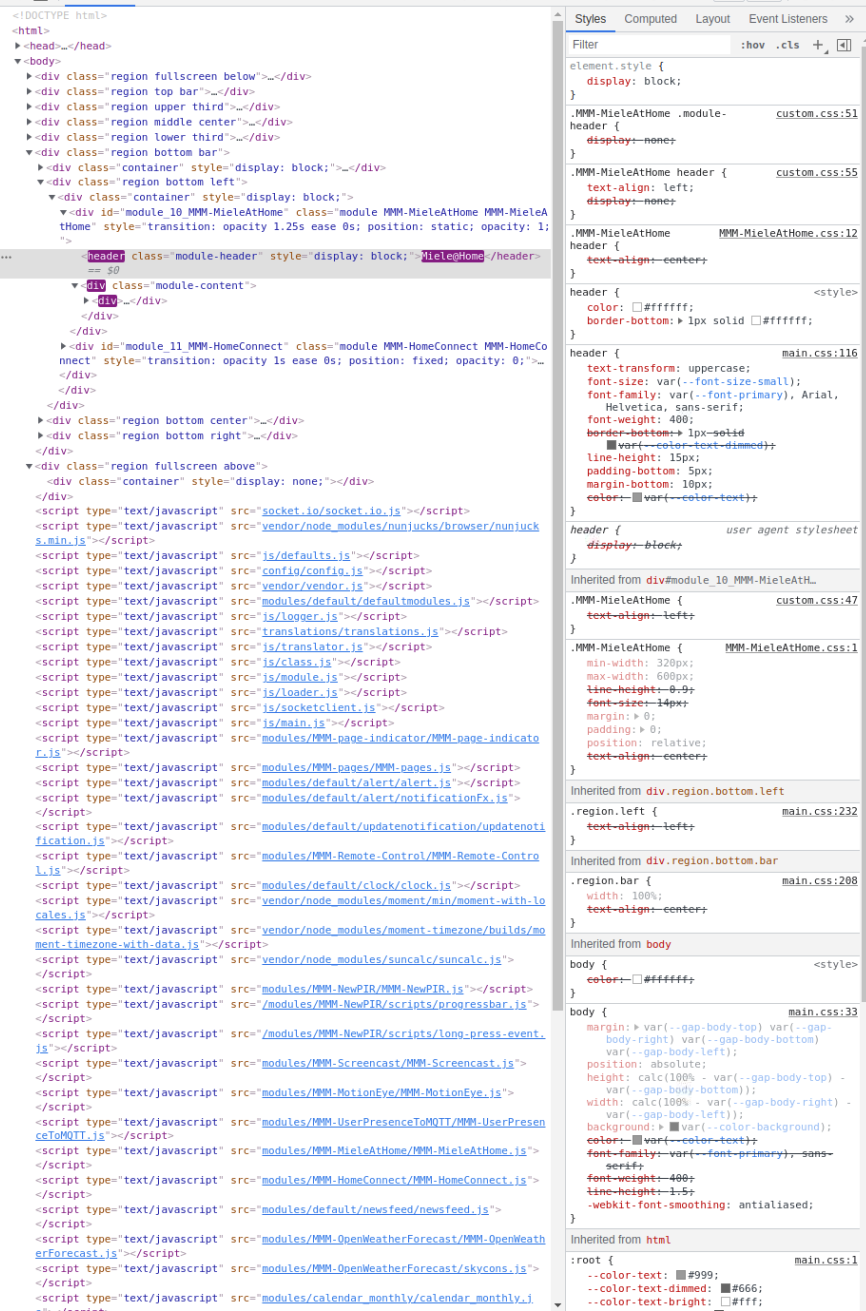Show more tabs via the double-chevron icon
Viewport: 866px width, 1311px height.
pos(849,19)
